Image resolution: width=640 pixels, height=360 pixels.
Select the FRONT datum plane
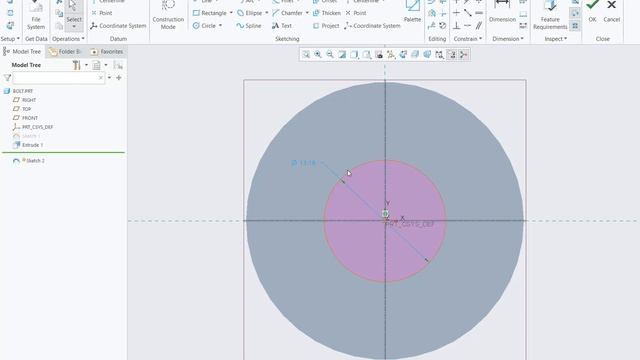(x=25, y=118)
